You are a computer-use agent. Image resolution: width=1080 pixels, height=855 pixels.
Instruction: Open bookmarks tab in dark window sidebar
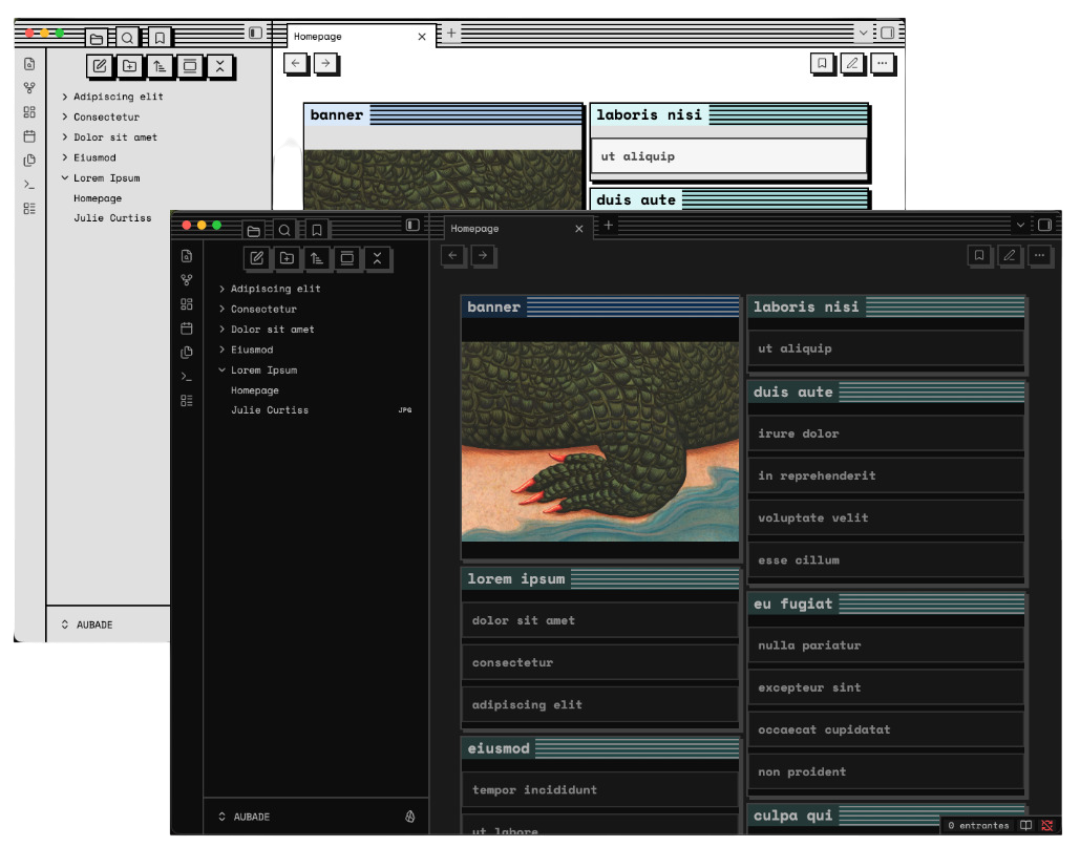coord(316,230)
